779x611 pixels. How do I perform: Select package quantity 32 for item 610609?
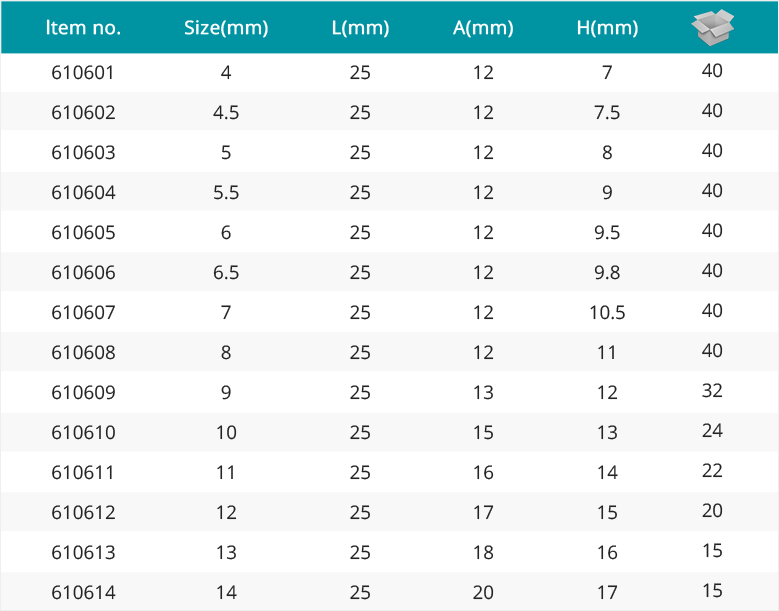712,391
